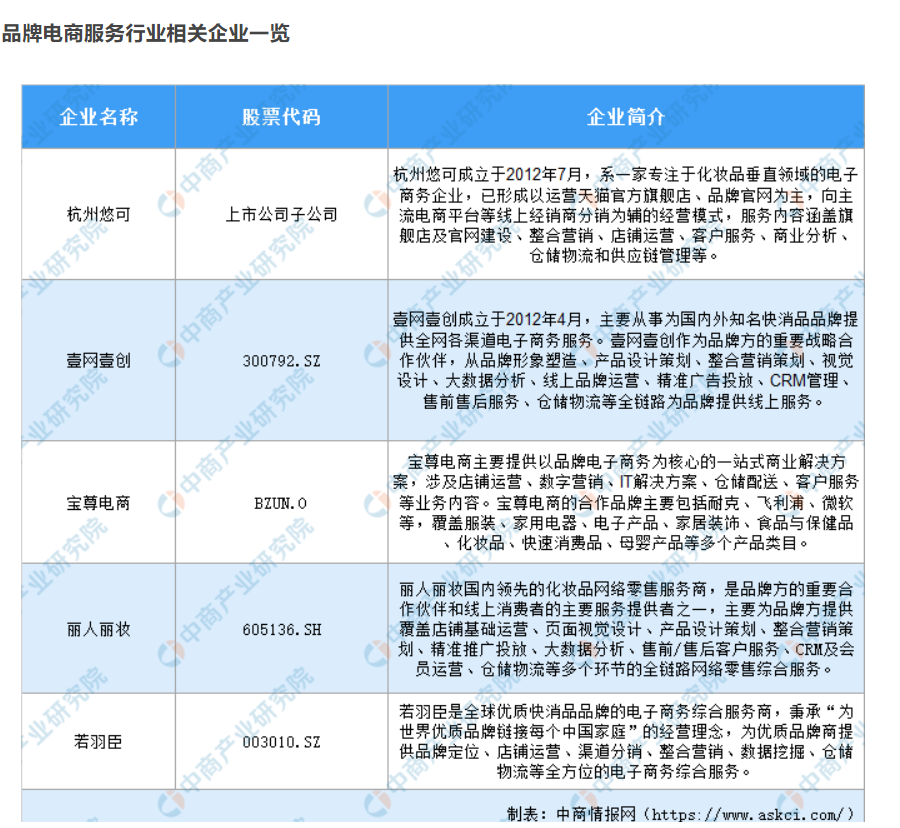Select the 企业名称 column header
The height and width of the screenshot is (828, 900).
coord(99,117)
